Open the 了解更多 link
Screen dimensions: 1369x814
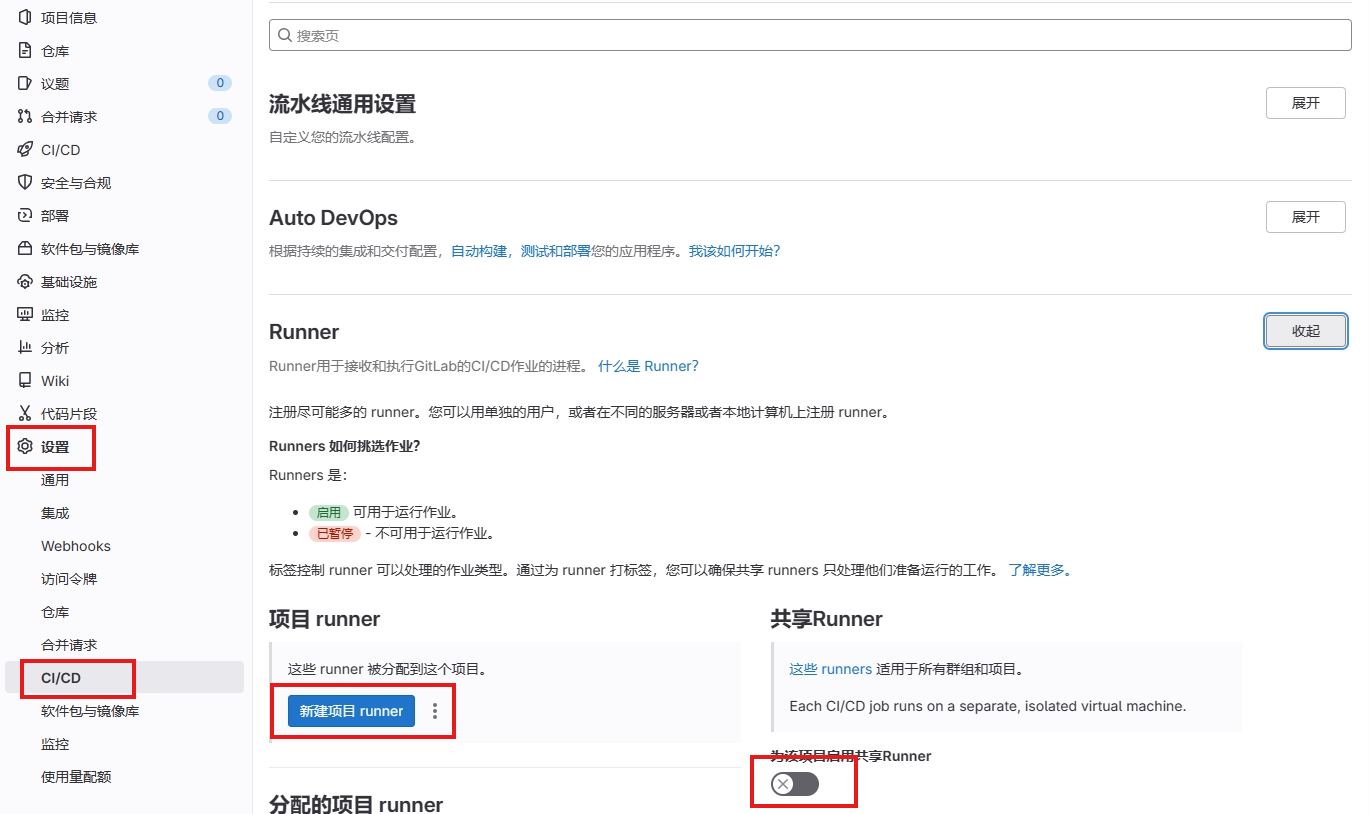pyautogui.click(x=1040, y=570)
